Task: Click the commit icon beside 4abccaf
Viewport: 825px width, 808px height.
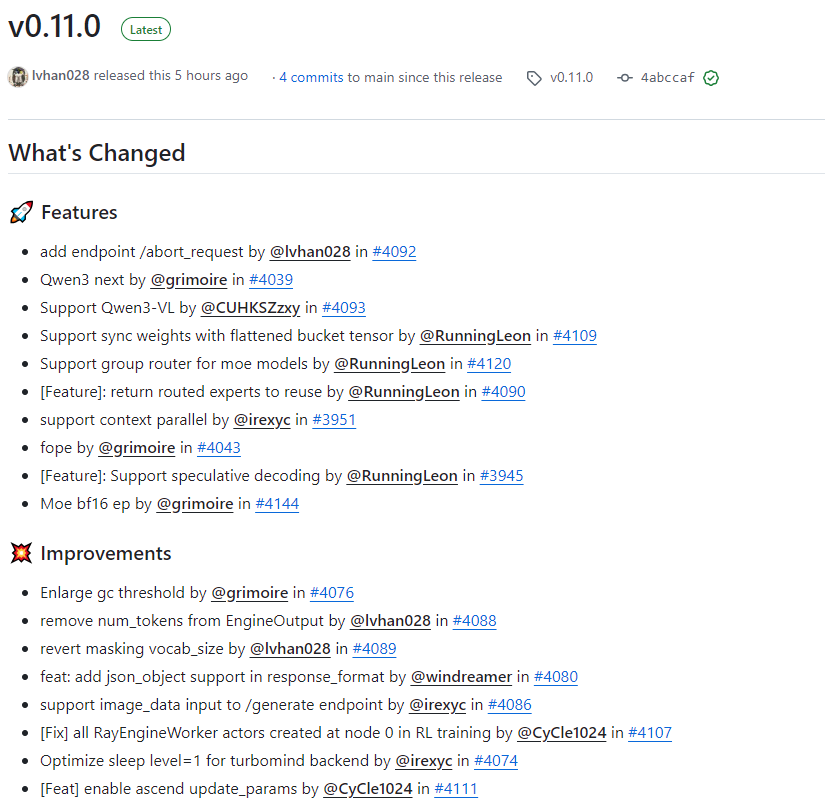Action: (625, 78)
